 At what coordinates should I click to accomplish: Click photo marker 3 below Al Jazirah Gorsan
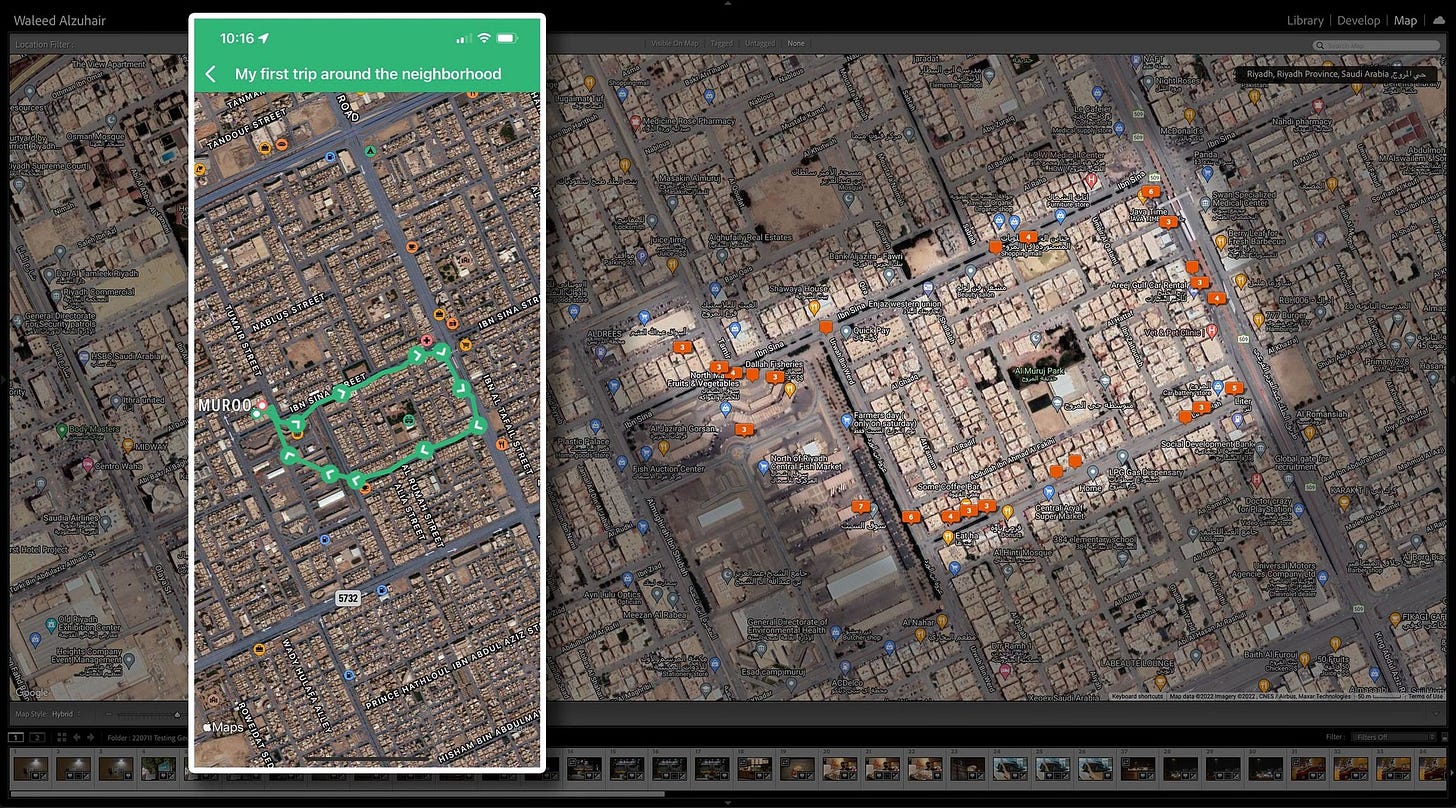pos(743,429)
